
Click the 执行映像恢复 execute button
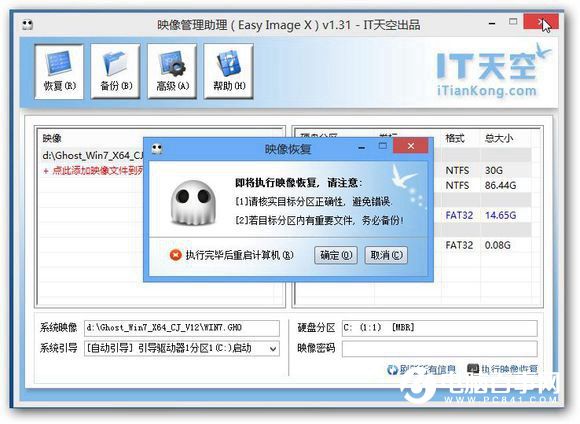point(502,369)
